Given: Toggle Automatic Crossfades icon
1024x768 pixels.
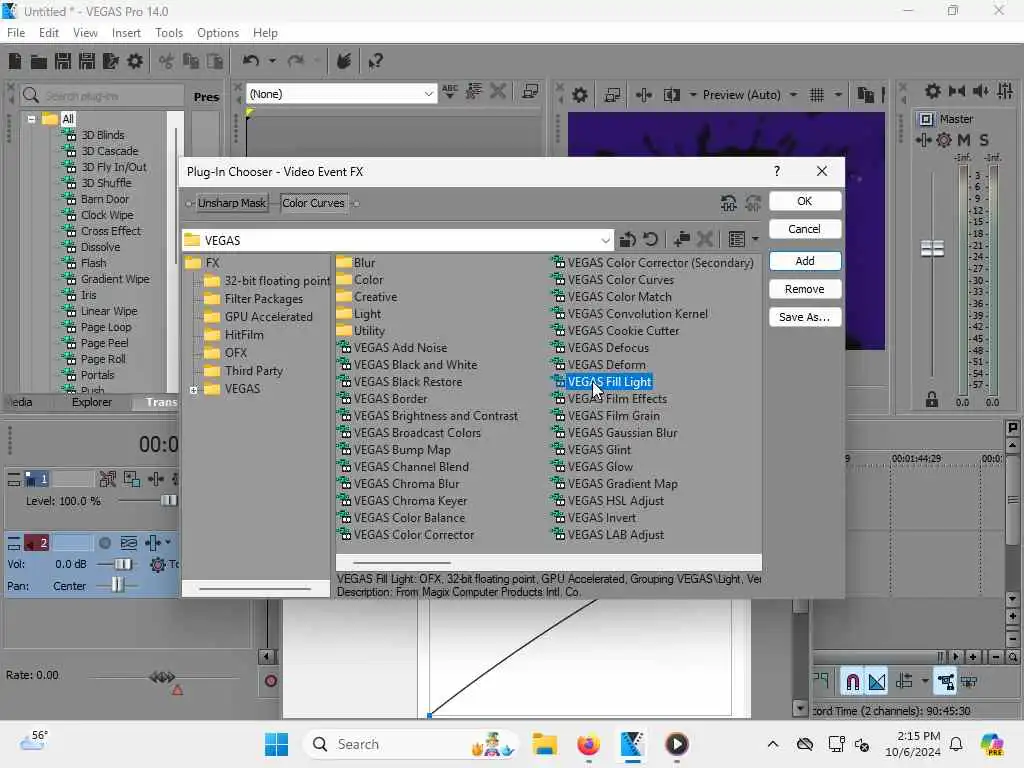Looking at the screenshot, I should pos(877,682).
